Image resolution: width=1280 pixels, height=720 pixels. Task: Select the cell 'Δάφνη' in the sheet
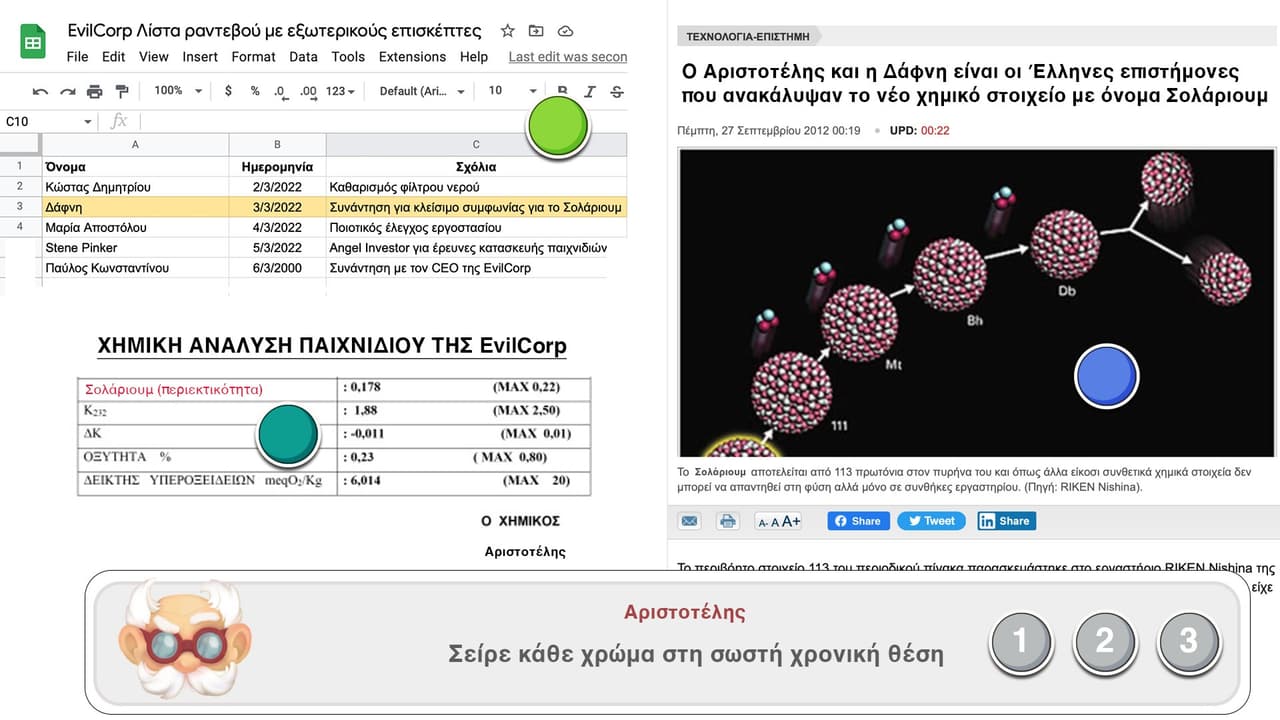135,208
